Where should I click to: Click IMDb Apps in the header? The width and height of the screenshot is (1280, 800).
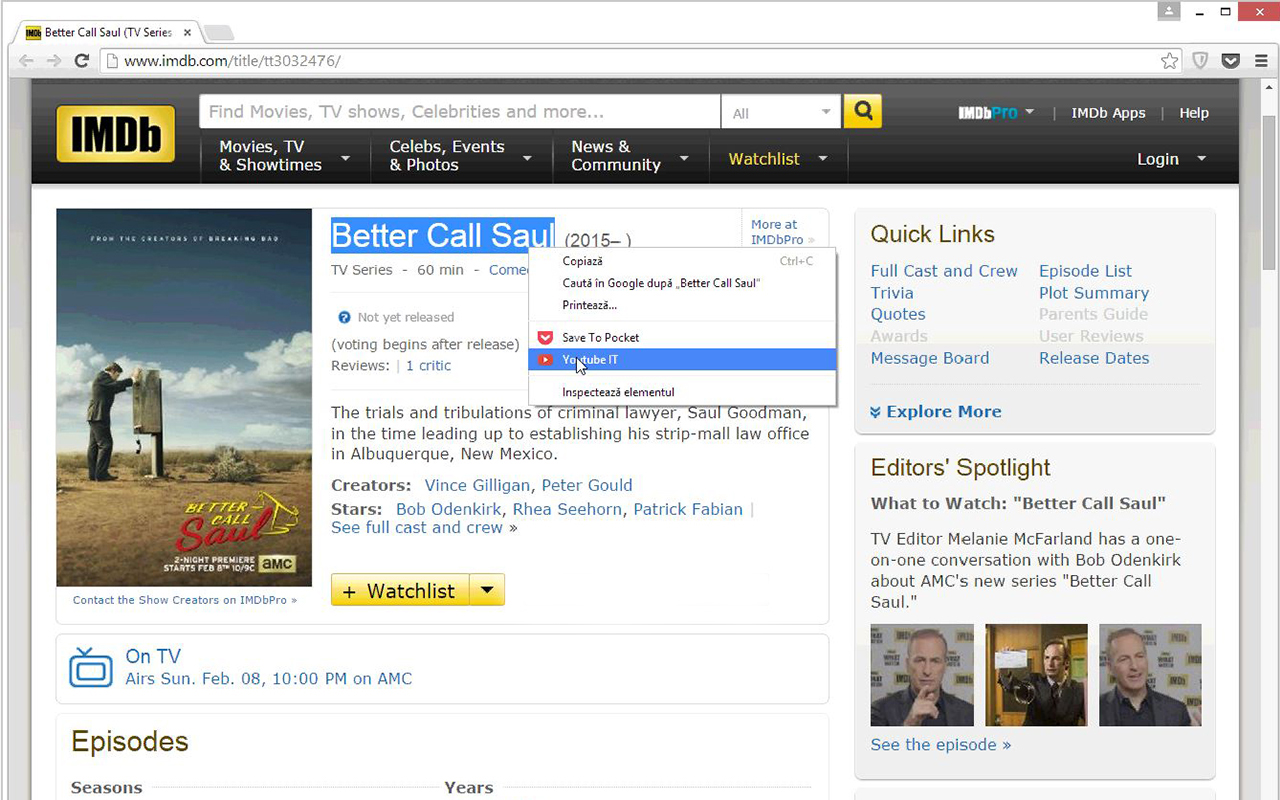coord(1108,113)
